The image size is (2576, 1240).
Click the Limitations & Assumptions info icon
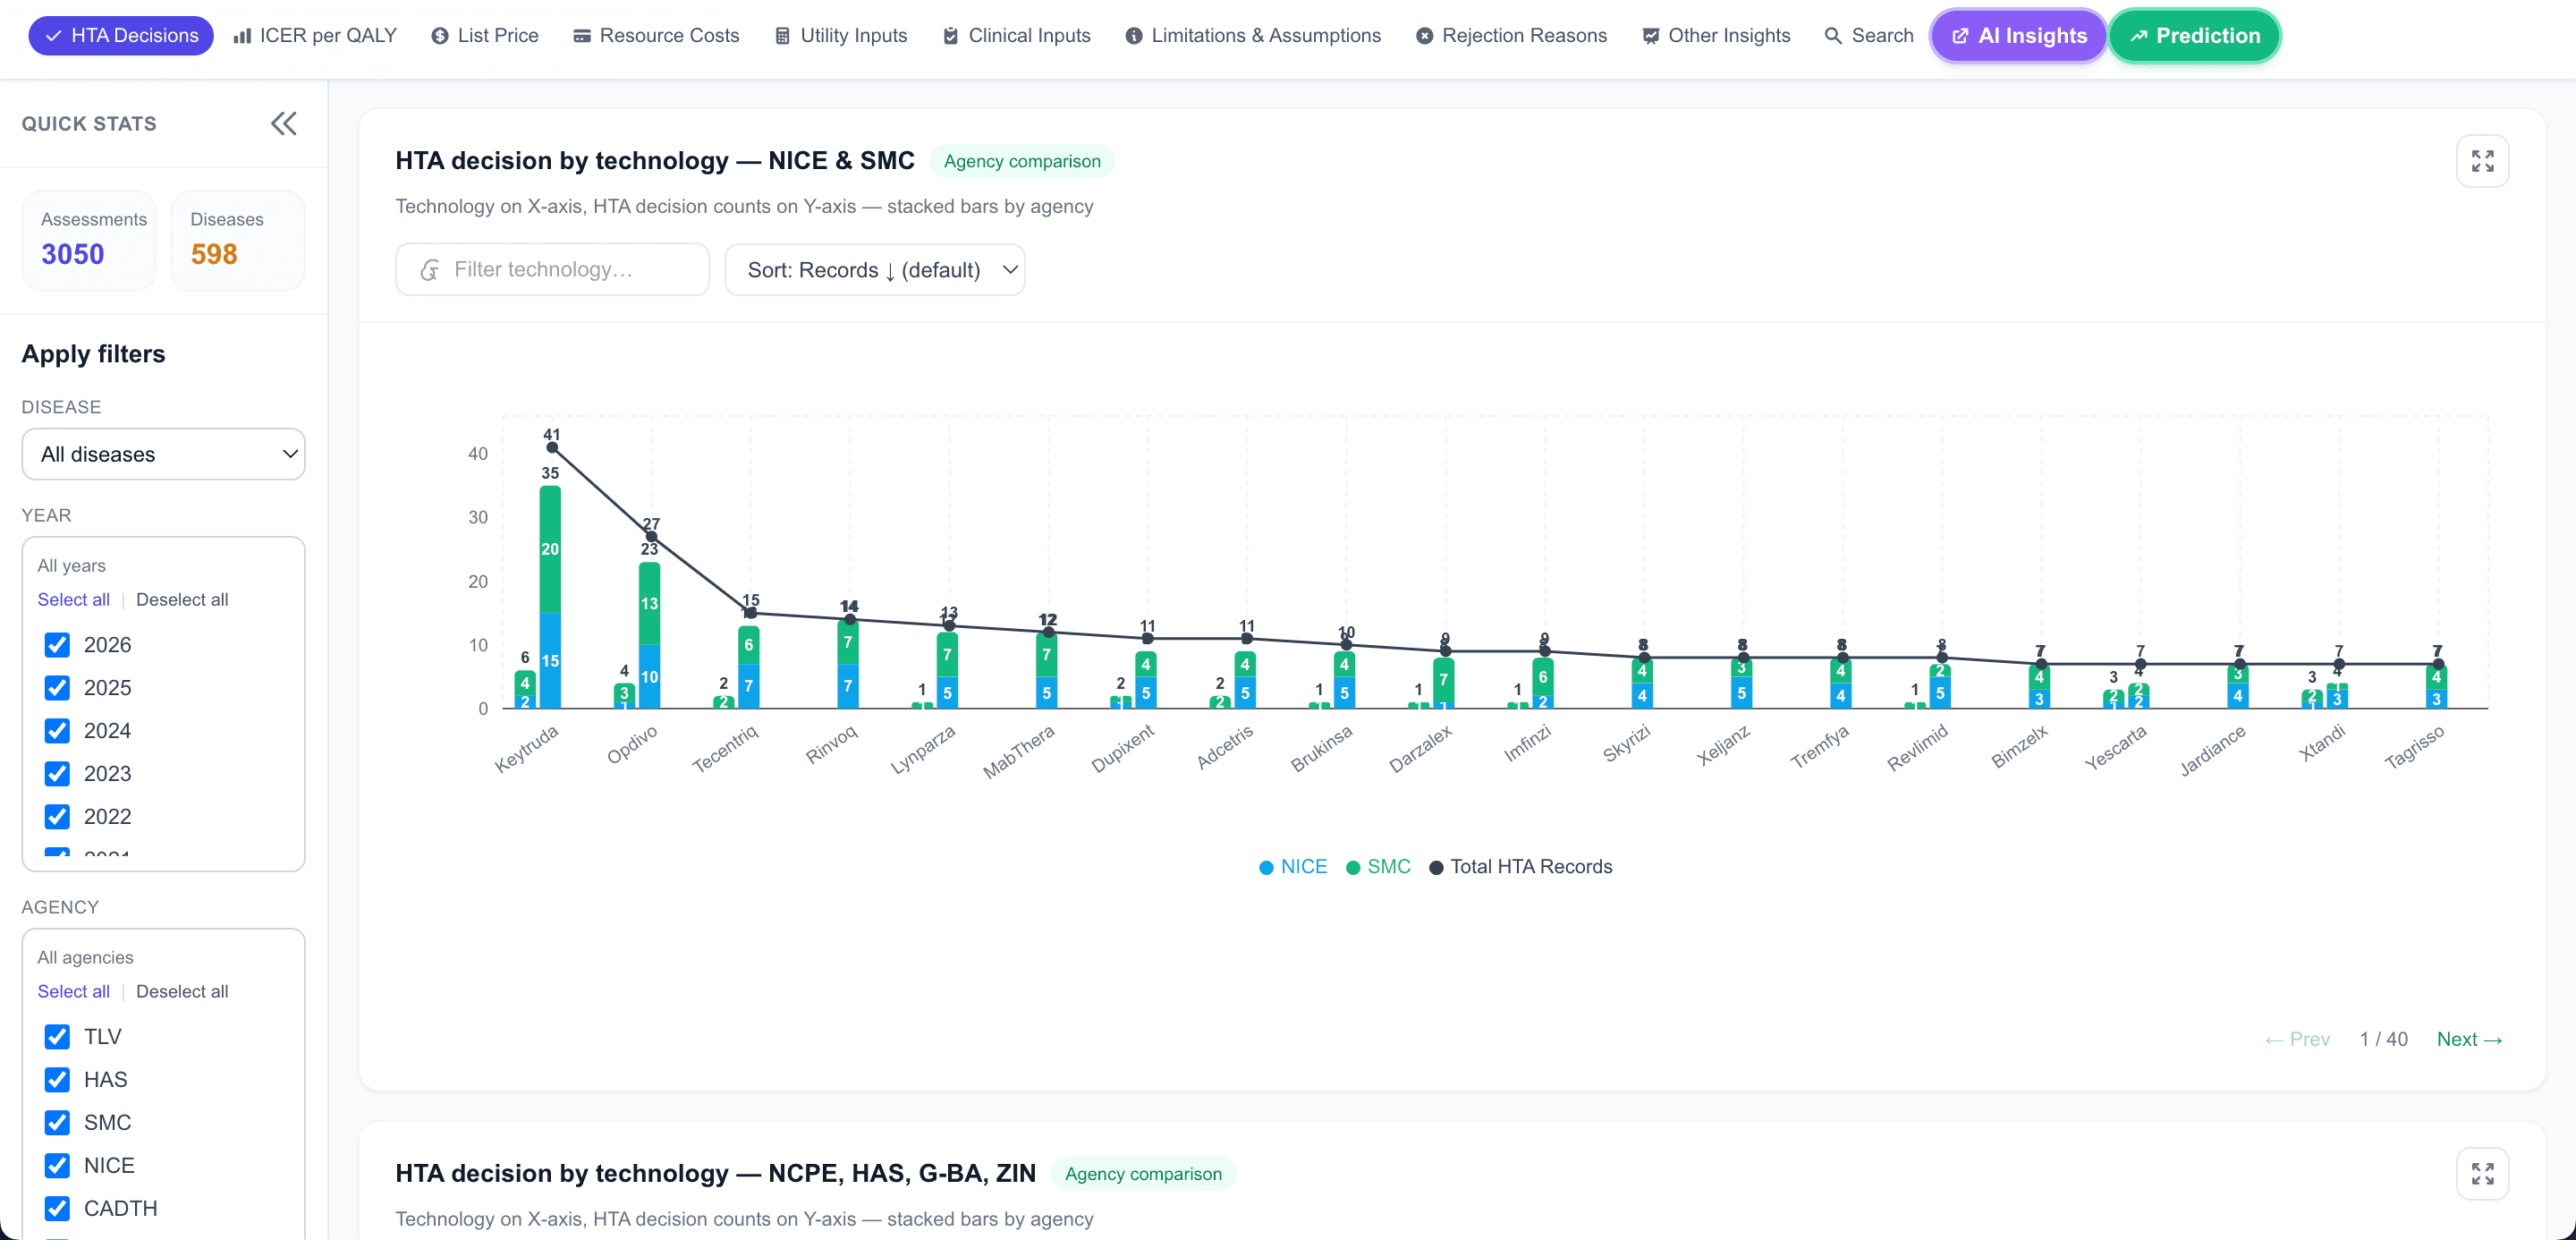[1134, 36]
